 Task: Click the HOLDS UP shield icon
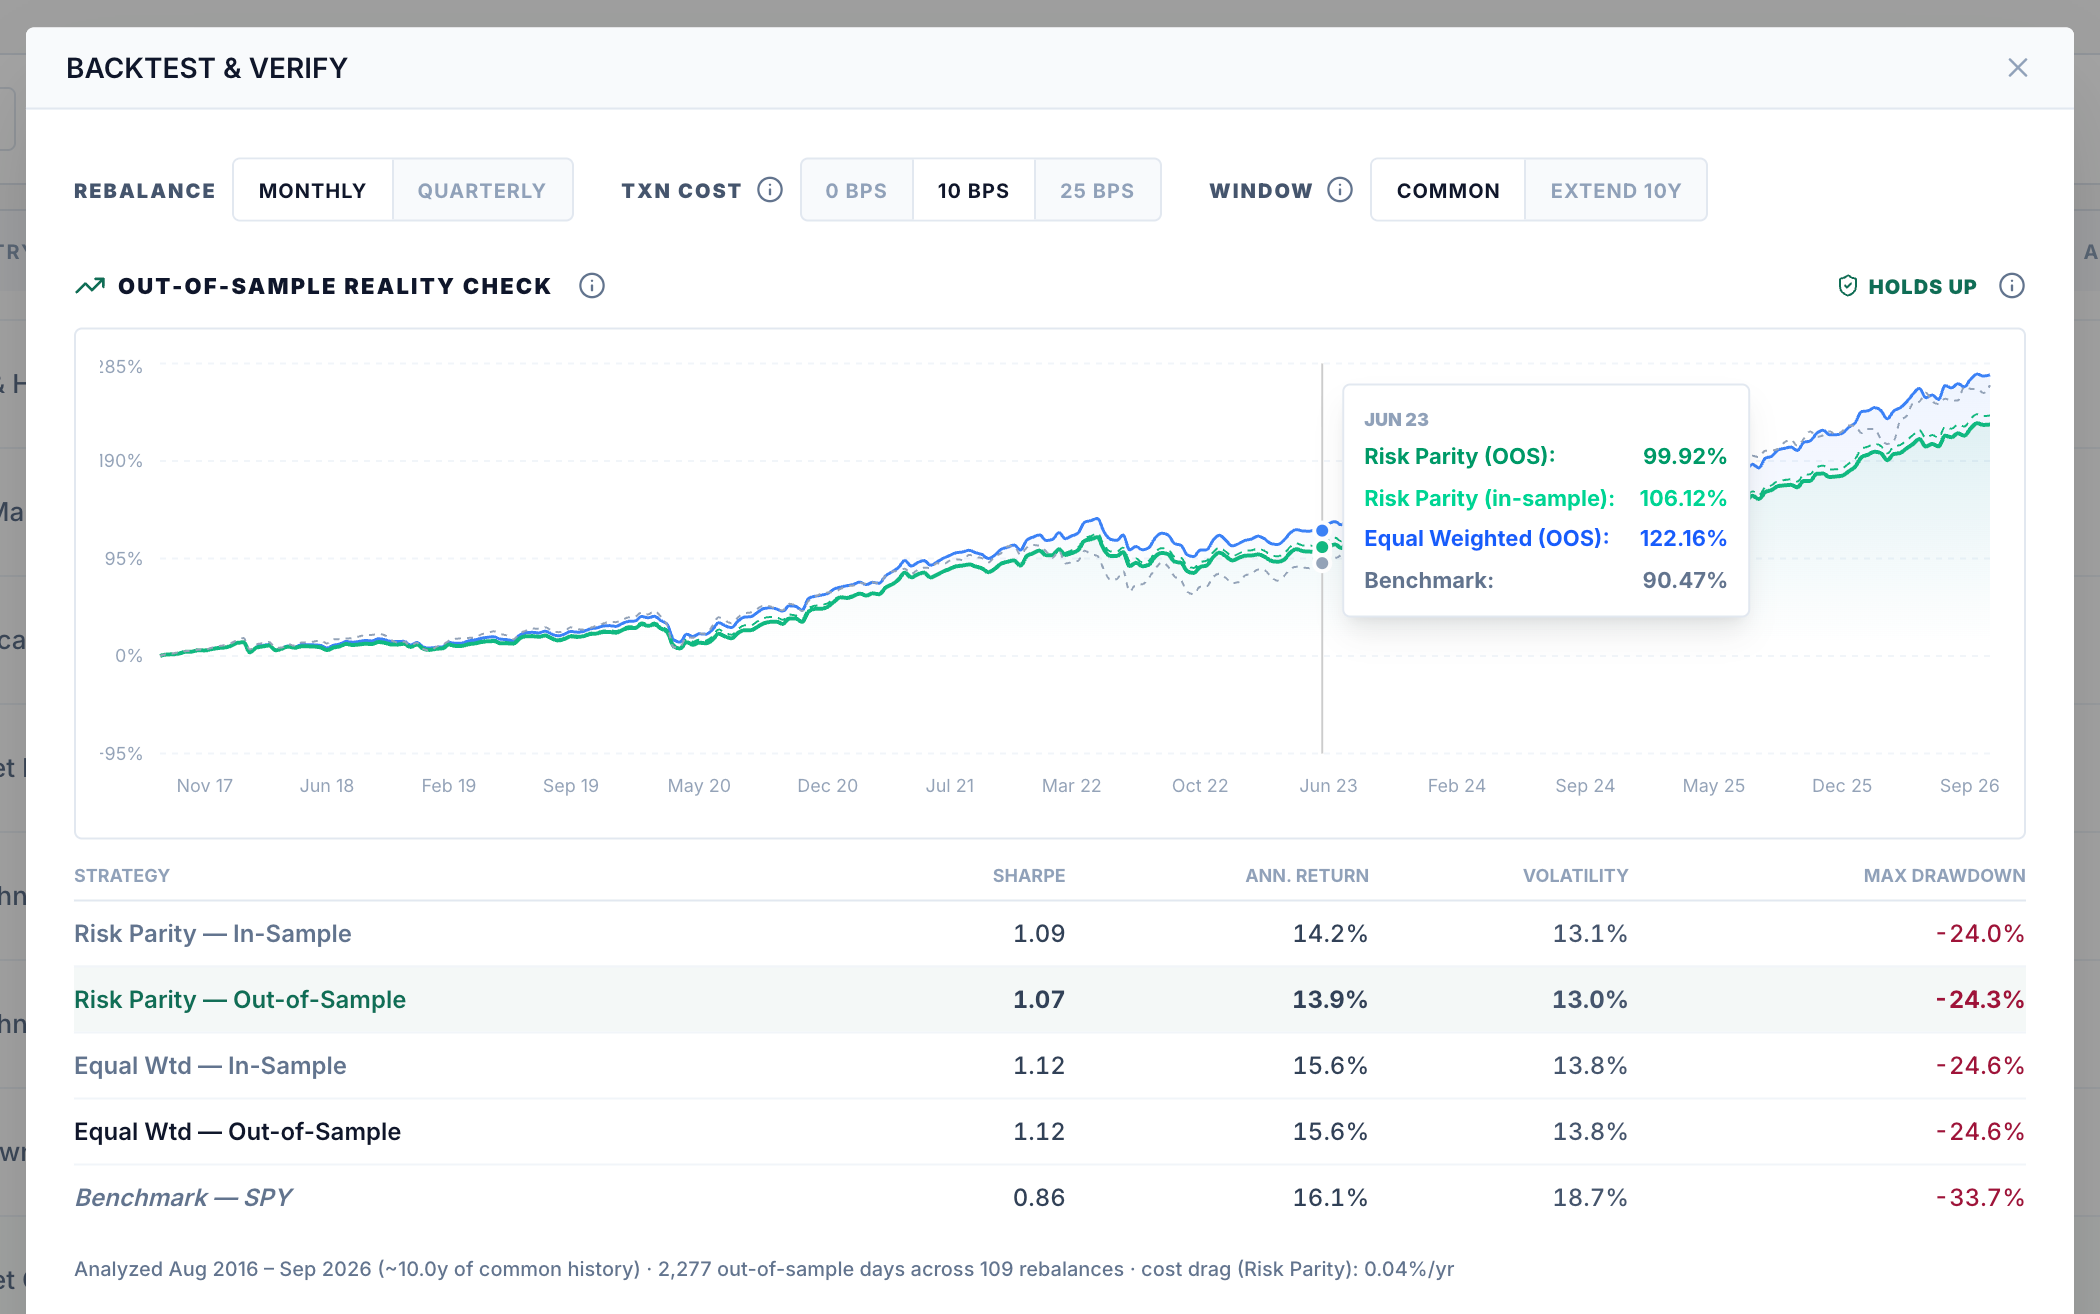[1848, 286]
